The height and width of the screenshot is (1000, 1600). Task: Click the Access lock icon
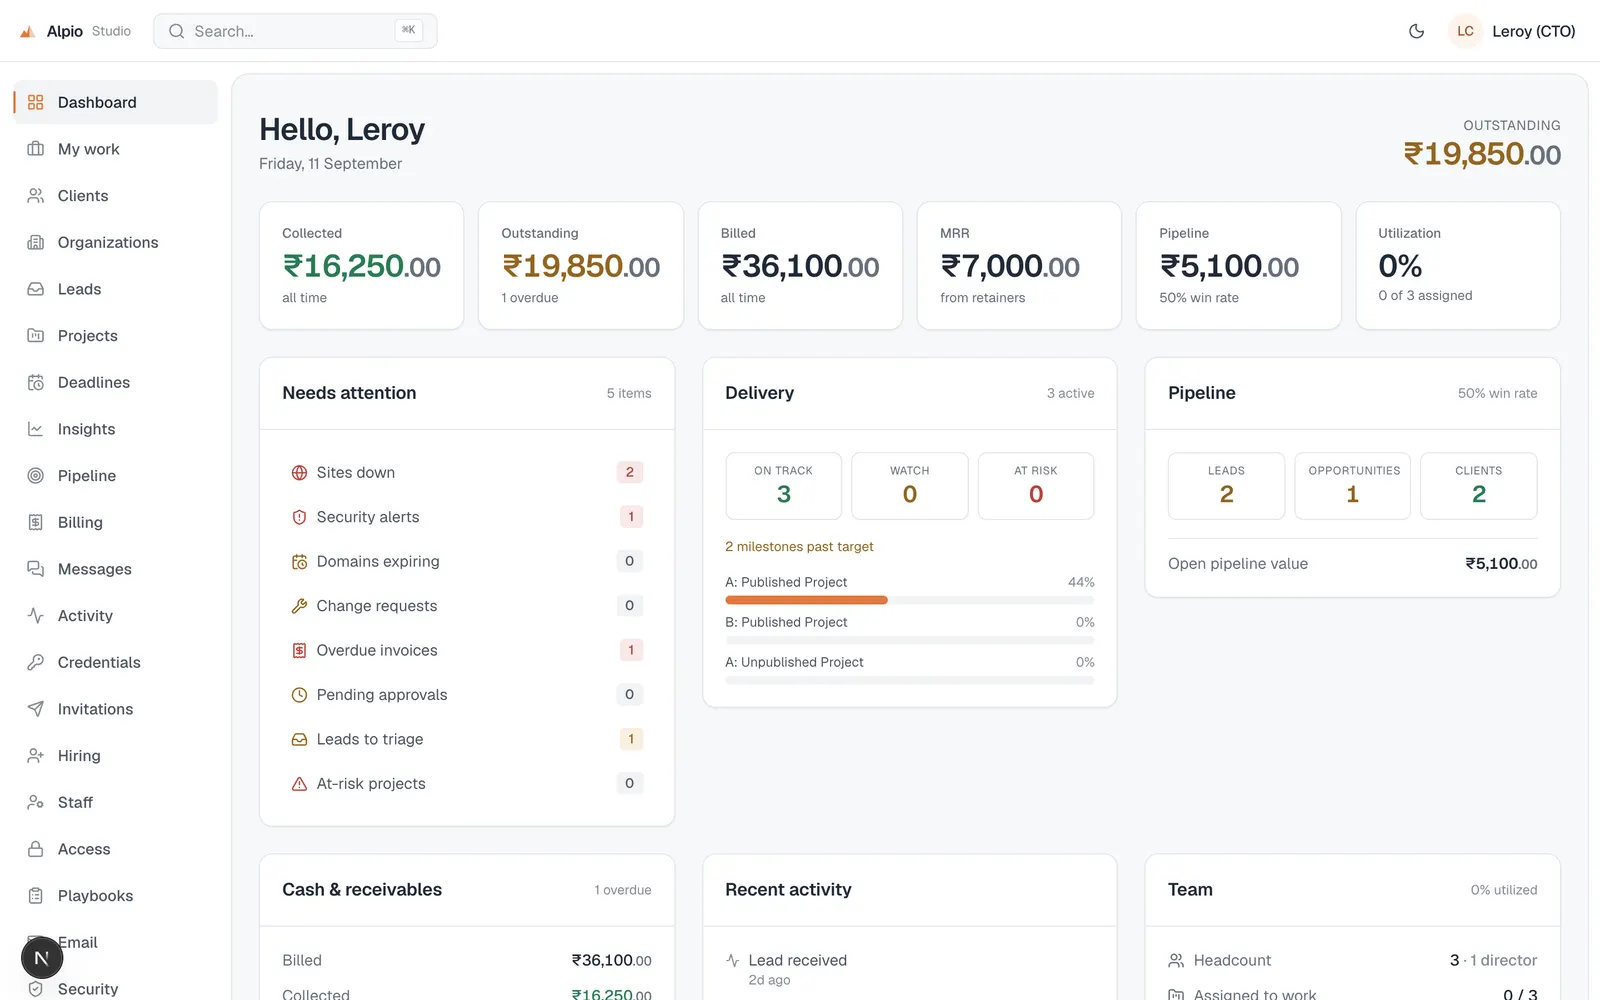tap(36, 849)
